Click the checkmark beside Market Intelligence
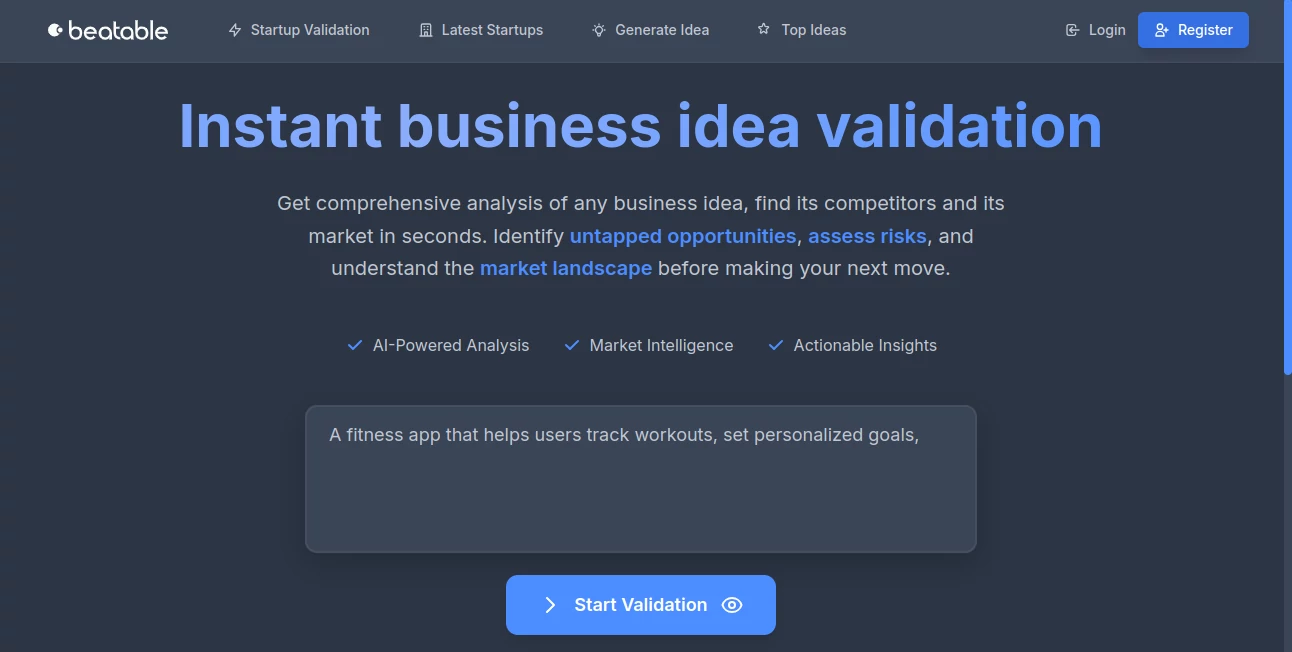 coord(571,344)
